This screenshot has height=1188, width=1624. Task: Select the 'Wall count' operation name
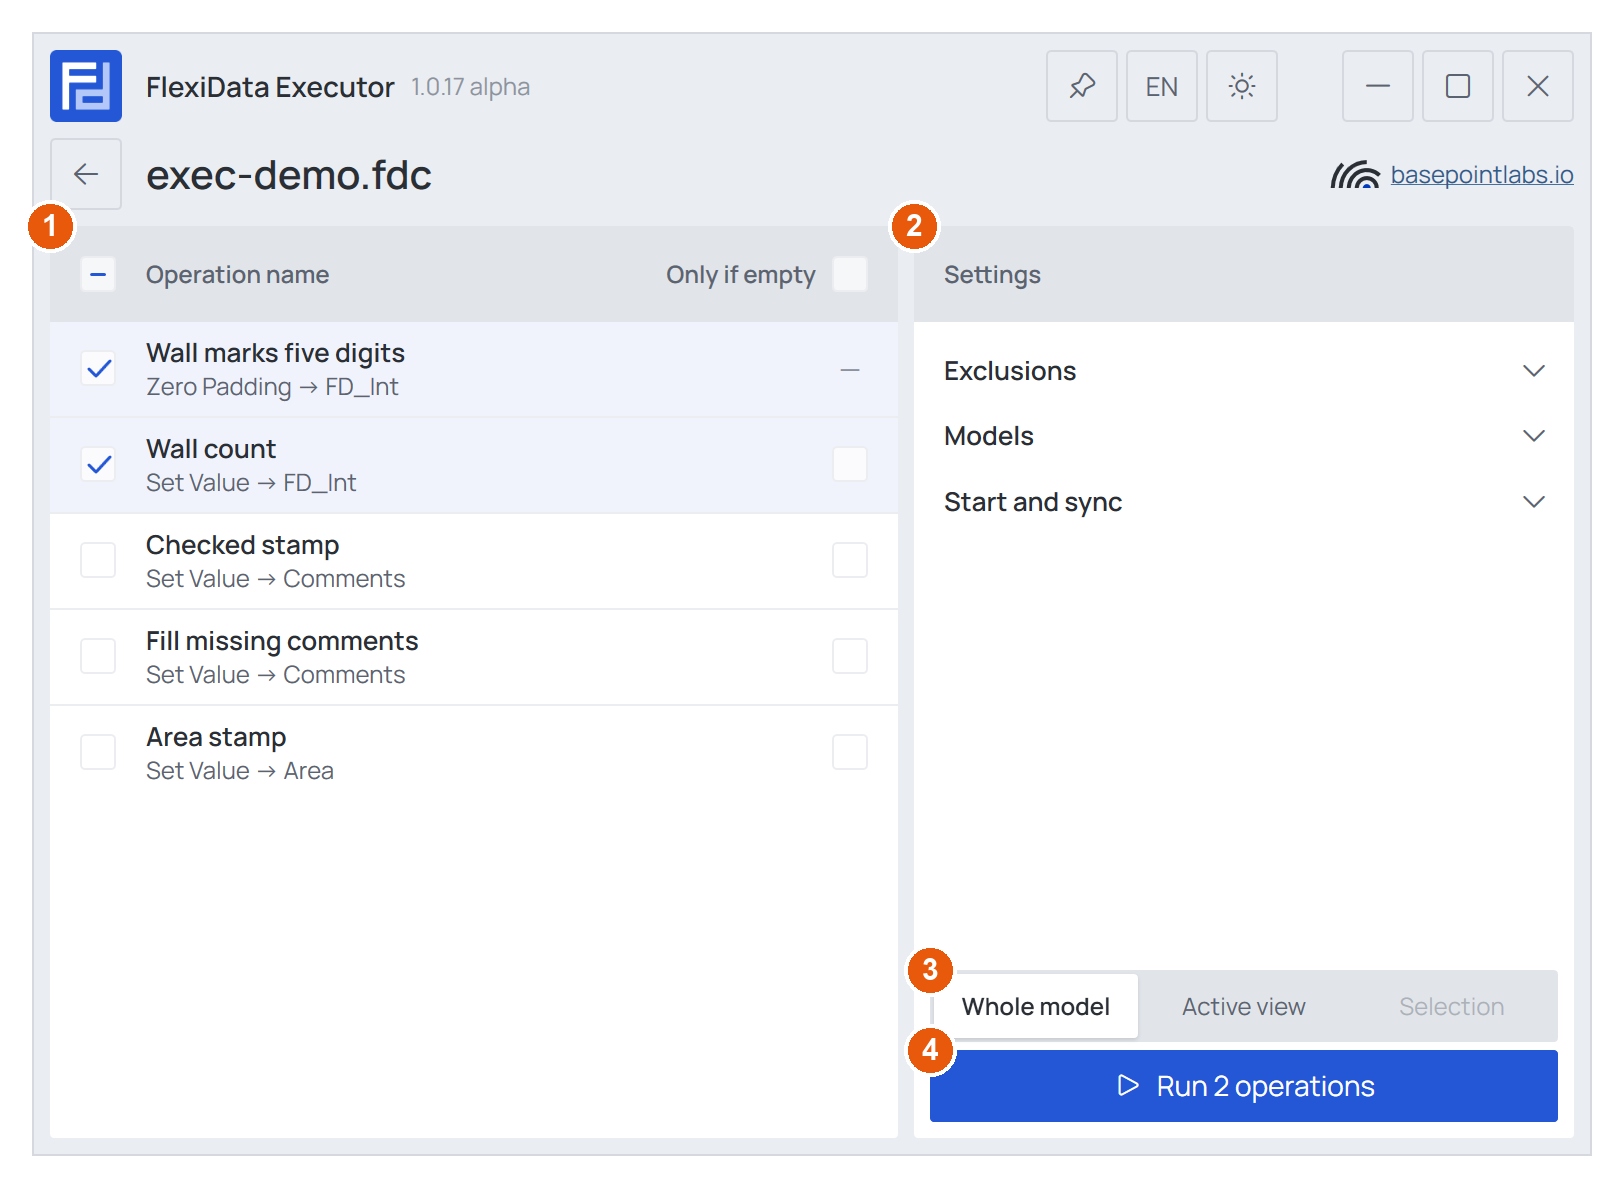click(211, 449)
